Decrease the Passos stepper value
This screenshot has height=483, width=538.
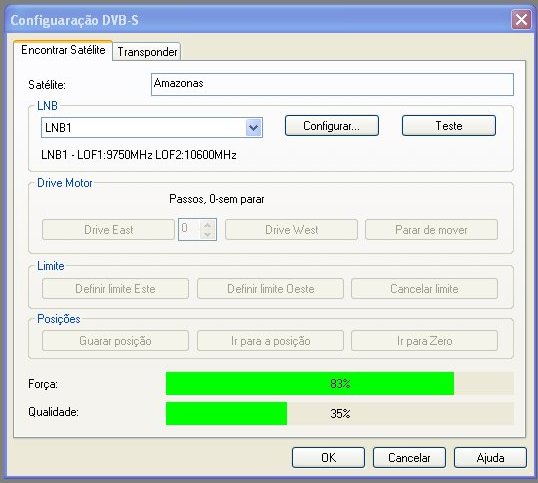208,234
